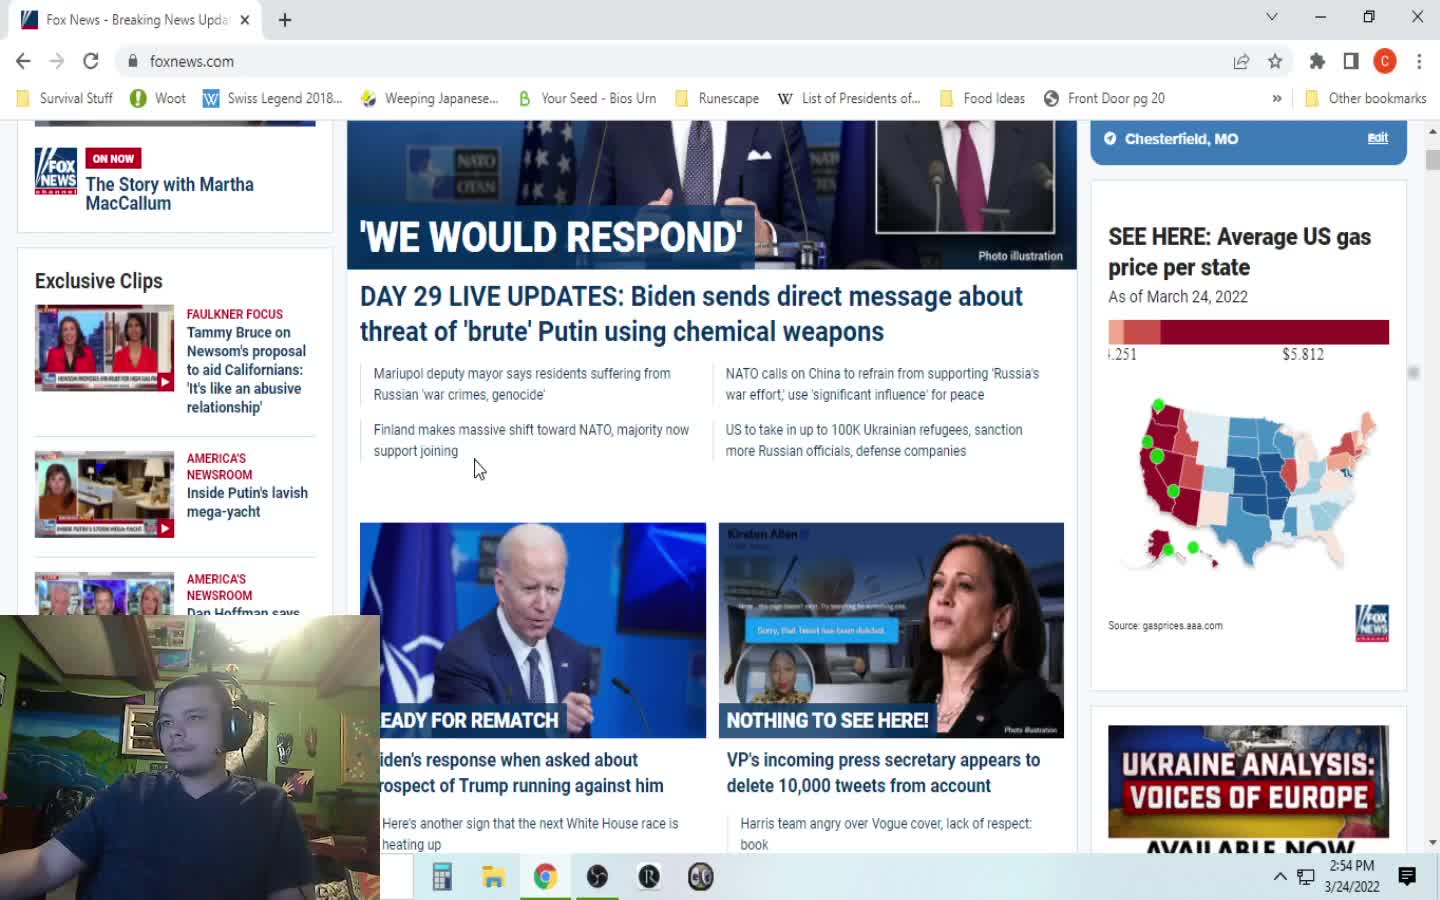1440x900 pixels.
Task: Open NATO calls on China story link
Action: (882, 384)
